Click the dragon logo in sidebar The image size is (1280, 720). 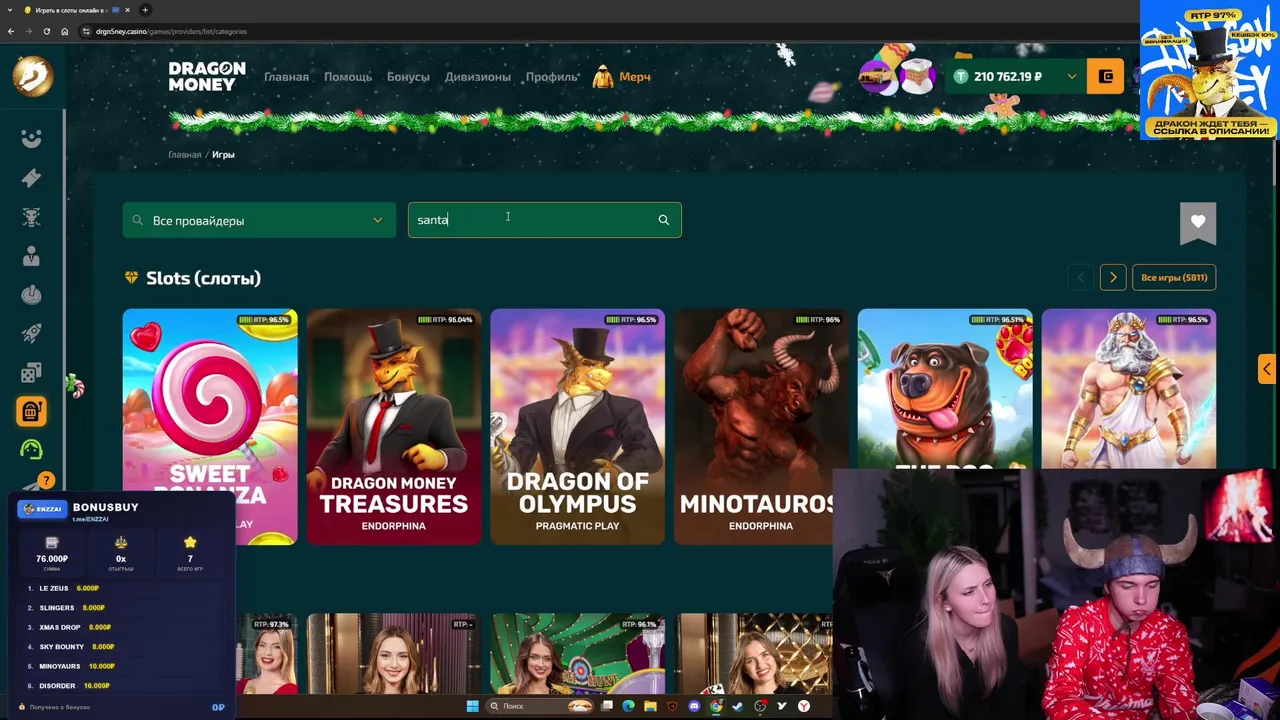32,76
